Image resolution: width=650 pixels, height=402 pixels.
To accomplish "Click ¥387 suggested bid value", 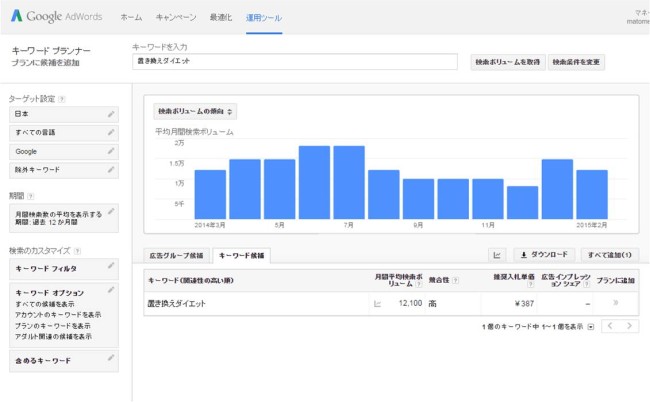I will 524,304.
